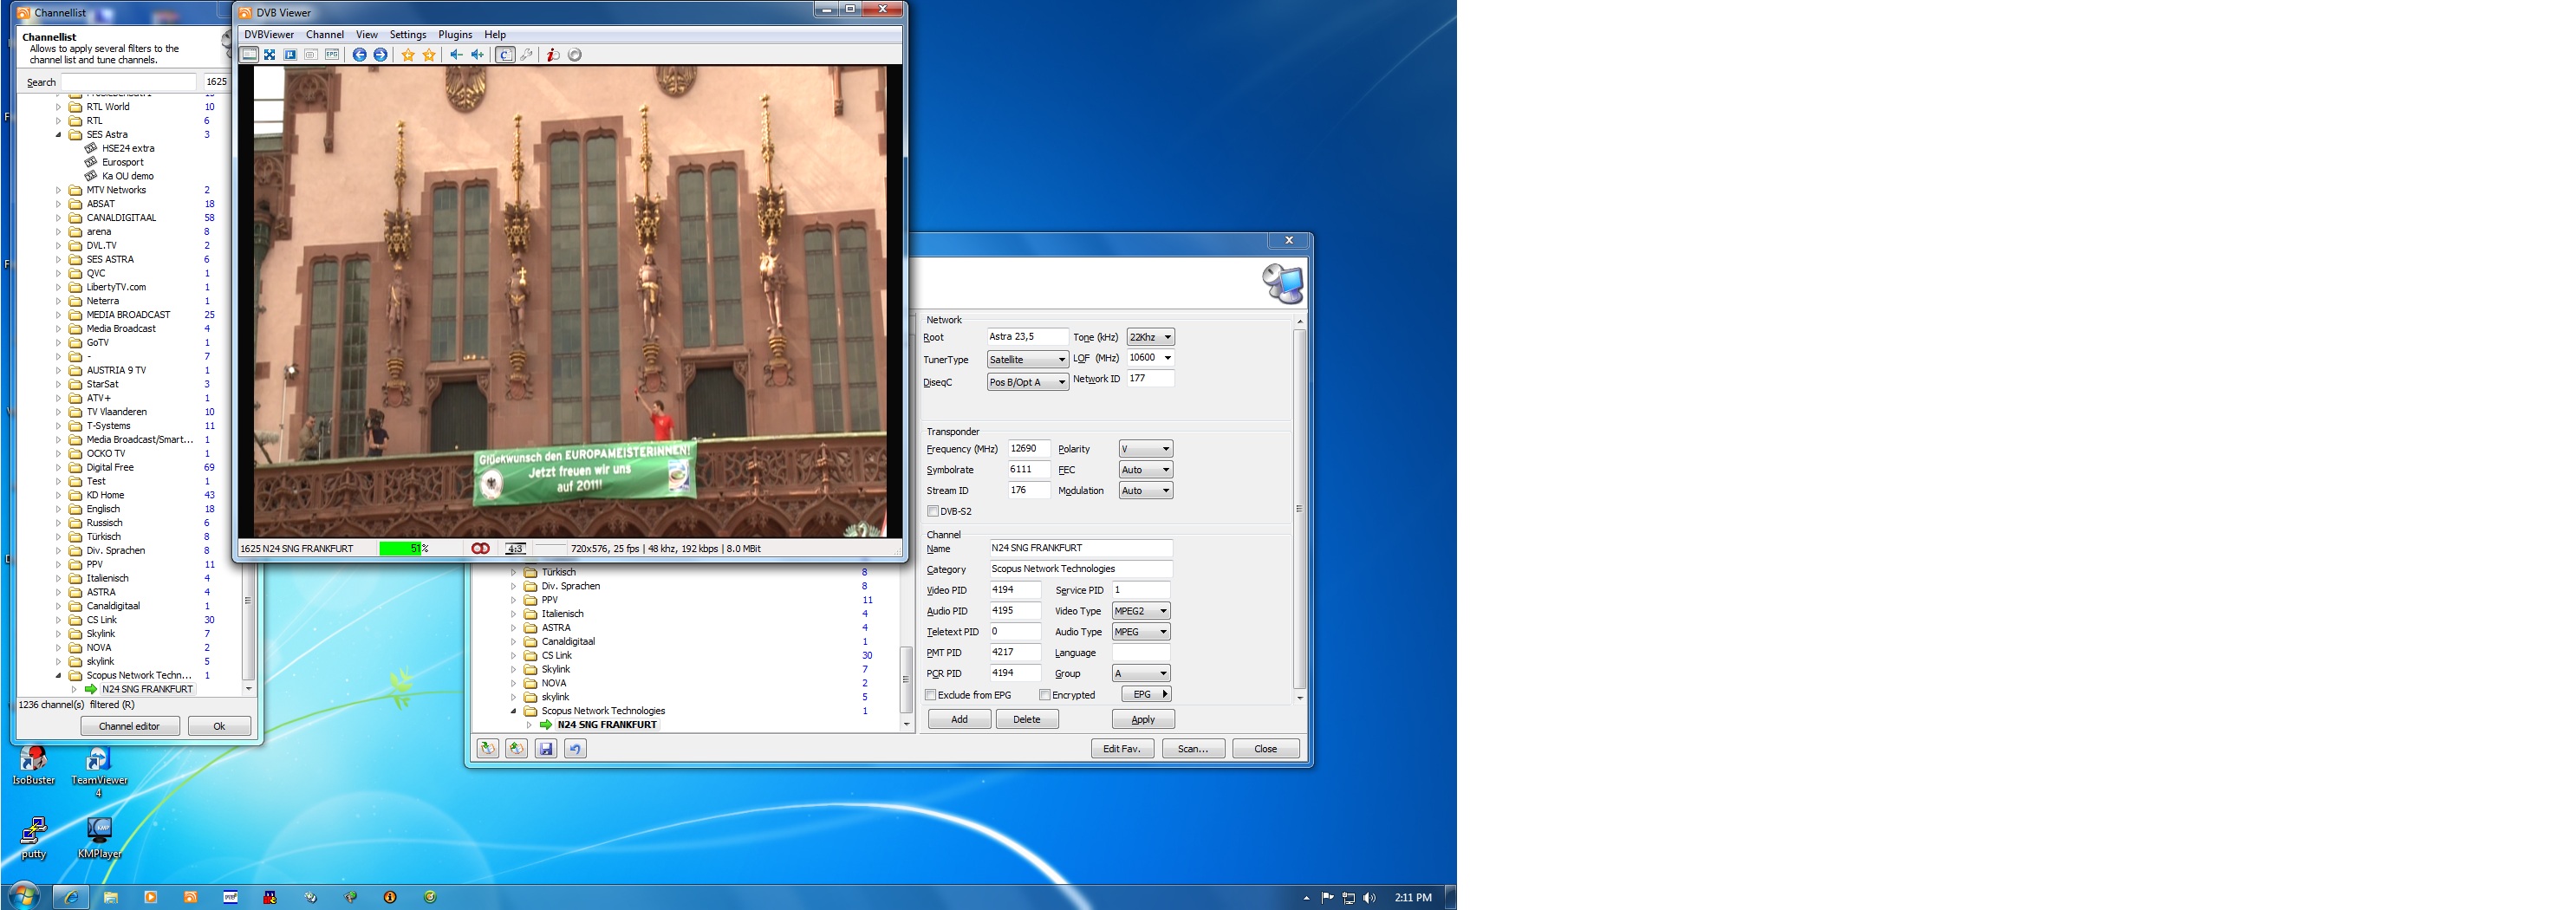Click the channel Name field N24 SNG FRANKFURT
This screenshot has height=910, width=2576.
coord(1080,549)
